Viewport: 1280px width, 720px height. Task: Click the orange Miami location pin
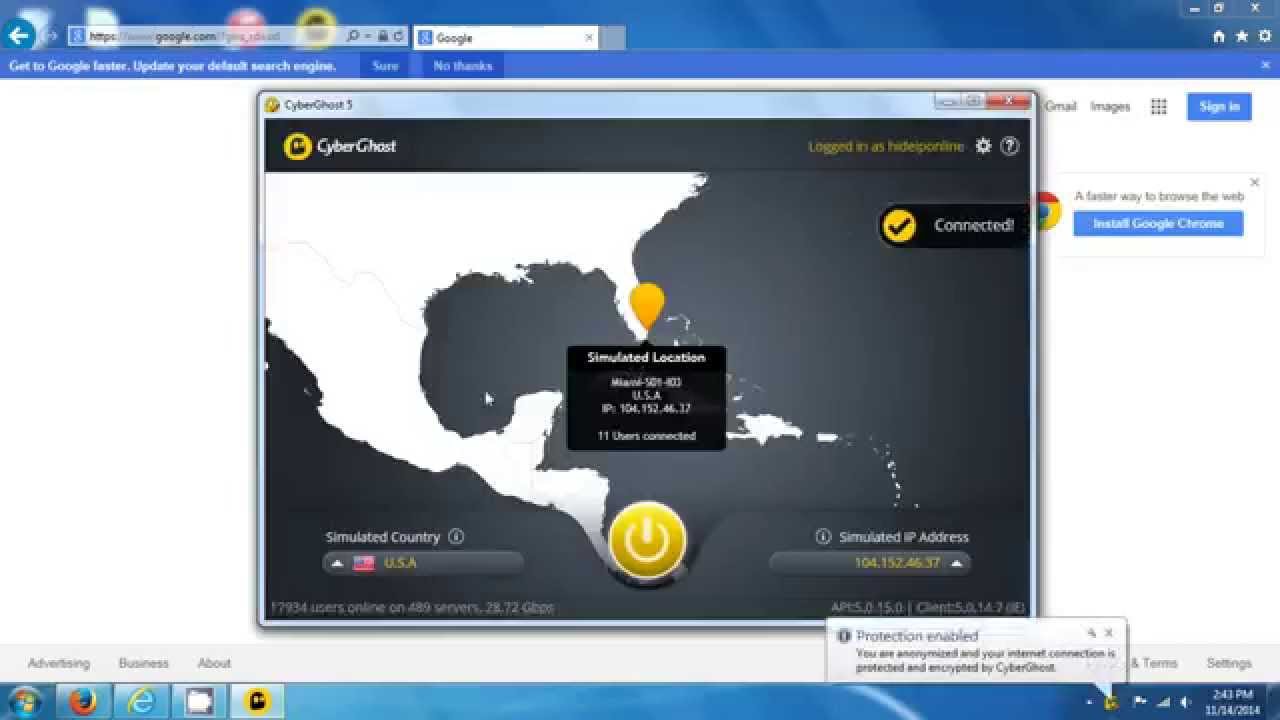(647, 305)
